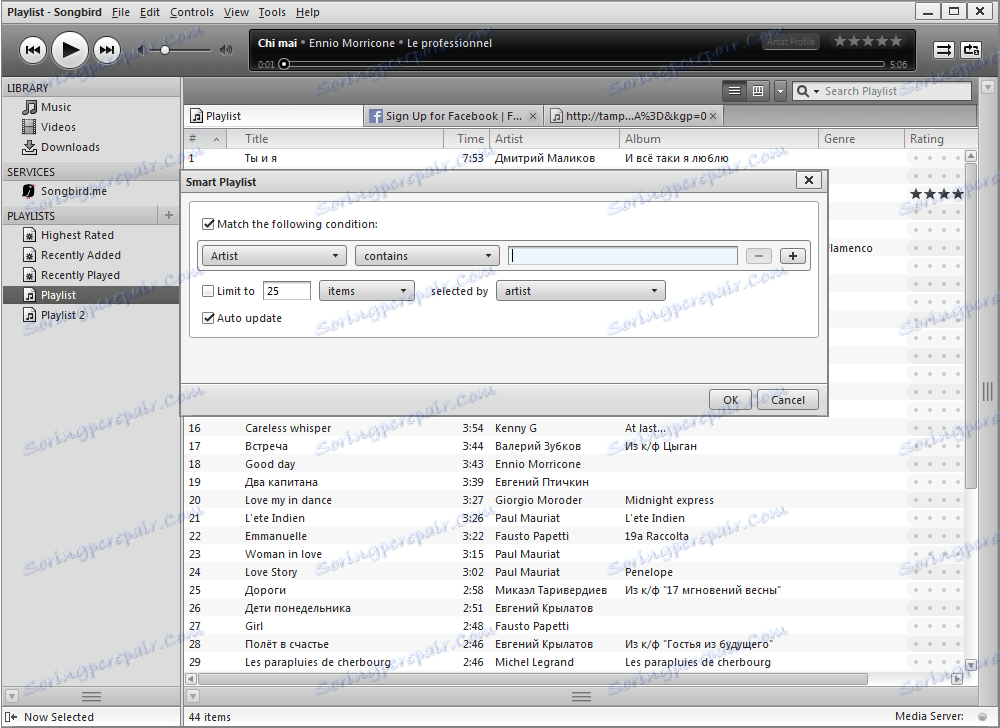
Task: Open the items unit dropdown
Action: point(367,291)
